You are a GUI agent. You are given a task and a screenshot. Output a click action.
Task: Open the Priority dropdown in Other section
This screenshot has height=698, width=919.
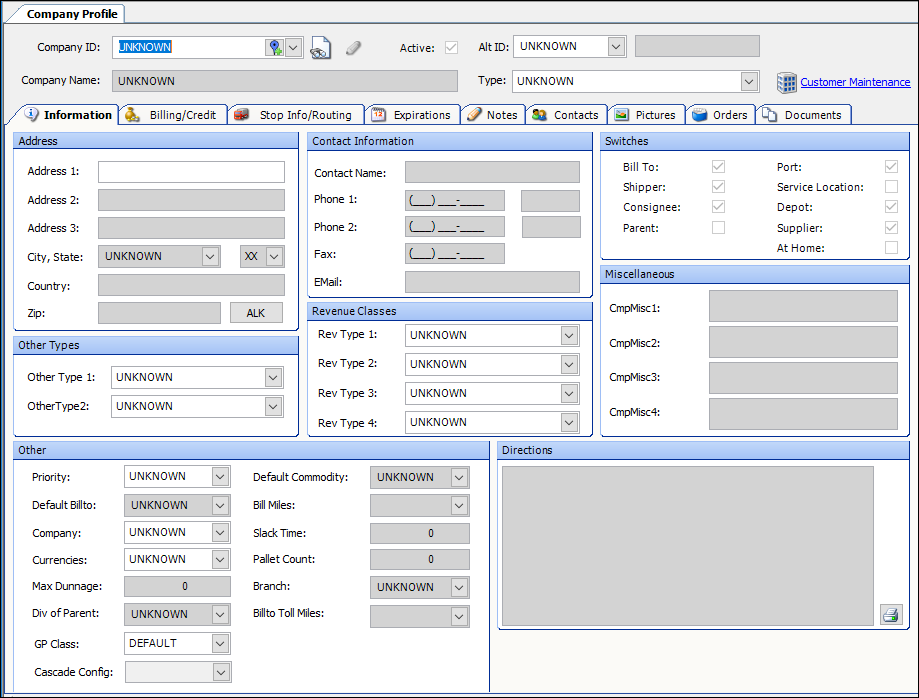(x=220, y=477)
